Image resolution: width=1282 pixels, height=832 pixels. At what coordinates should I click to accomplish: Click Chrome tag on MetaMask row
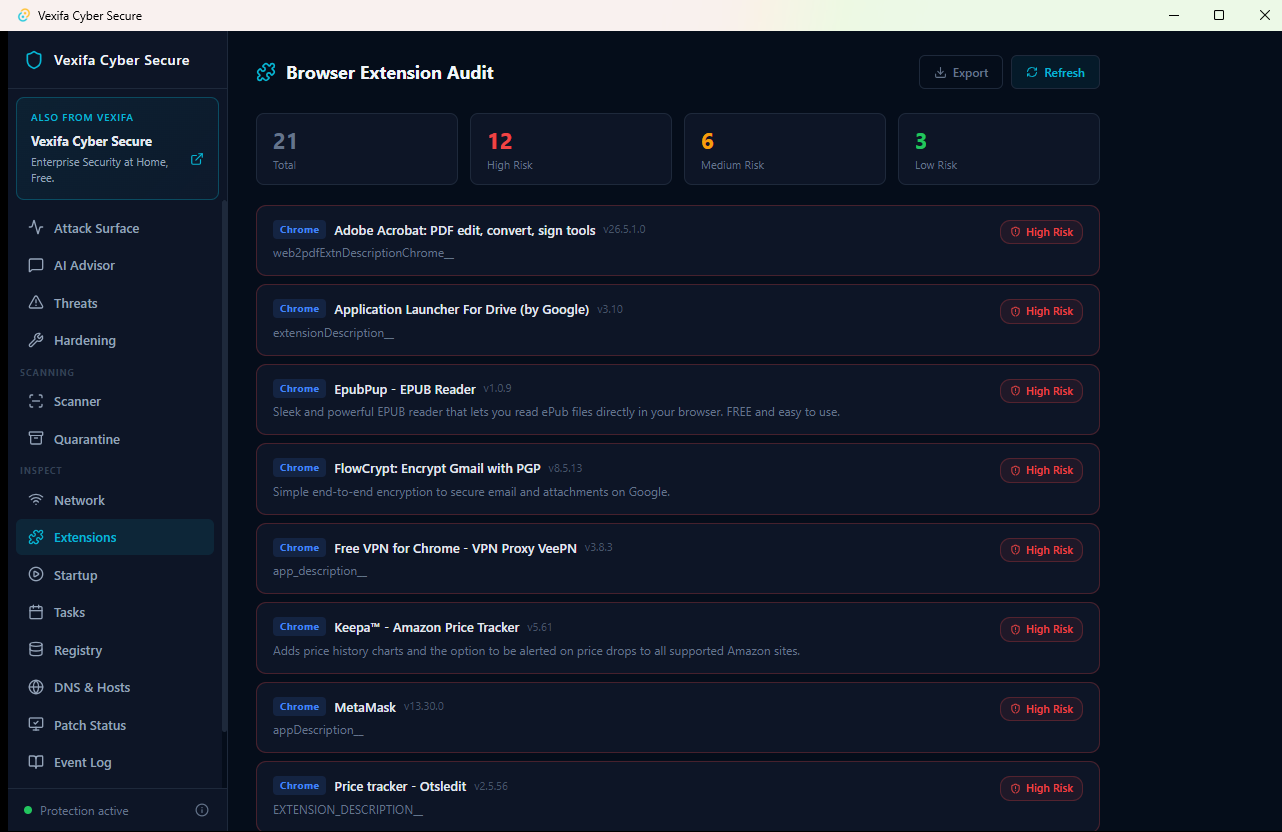(x=299, y=707)
